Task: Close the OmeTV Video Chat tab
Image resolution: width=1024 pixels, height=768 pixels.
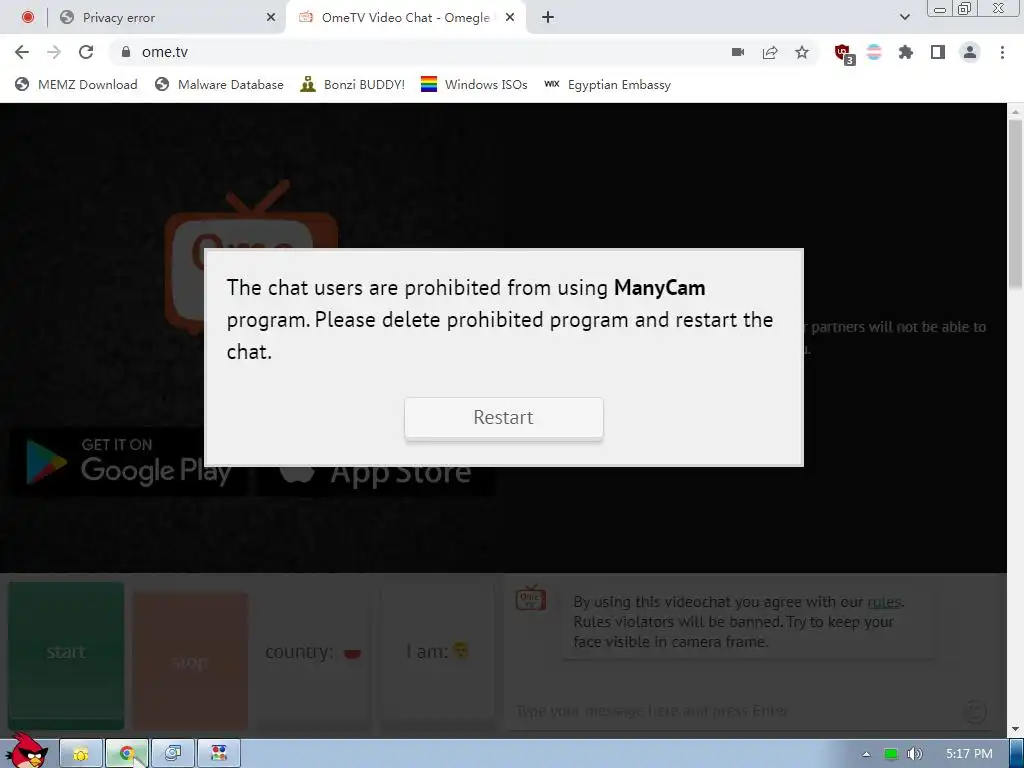Action: [x=510, y=18]
